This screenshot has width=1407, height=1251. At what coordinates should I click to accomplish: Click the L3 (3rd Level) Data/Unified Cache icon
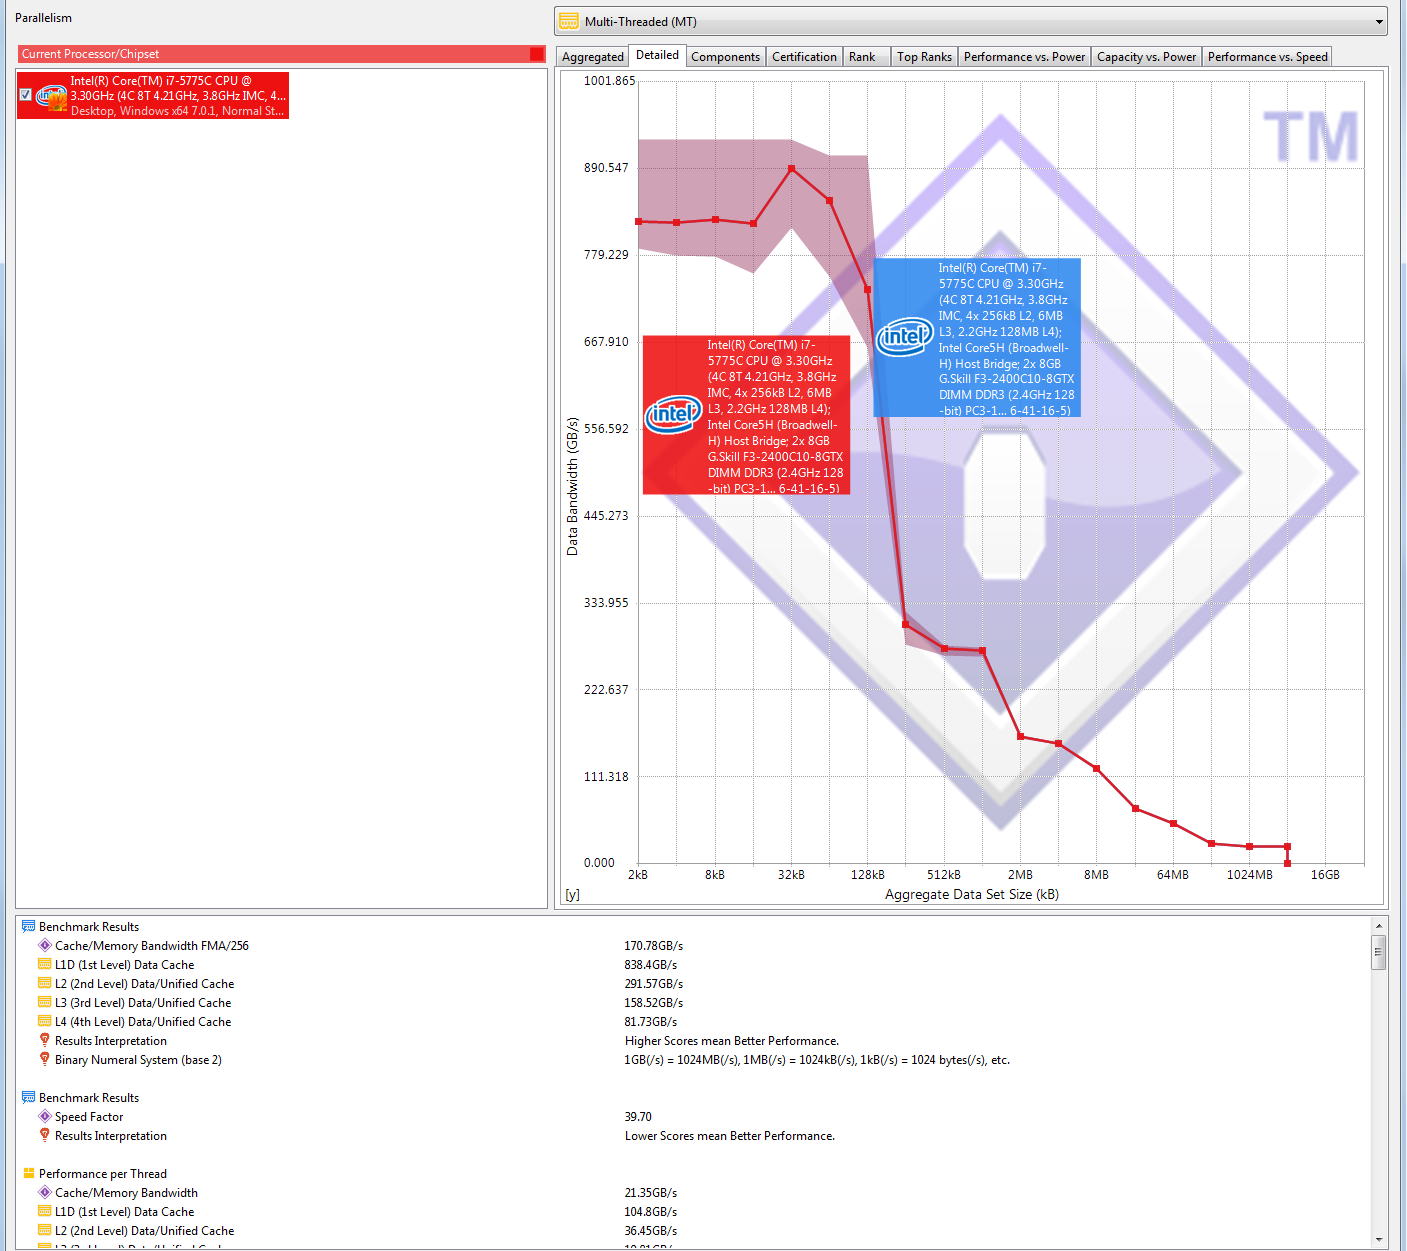point(45,1002)
